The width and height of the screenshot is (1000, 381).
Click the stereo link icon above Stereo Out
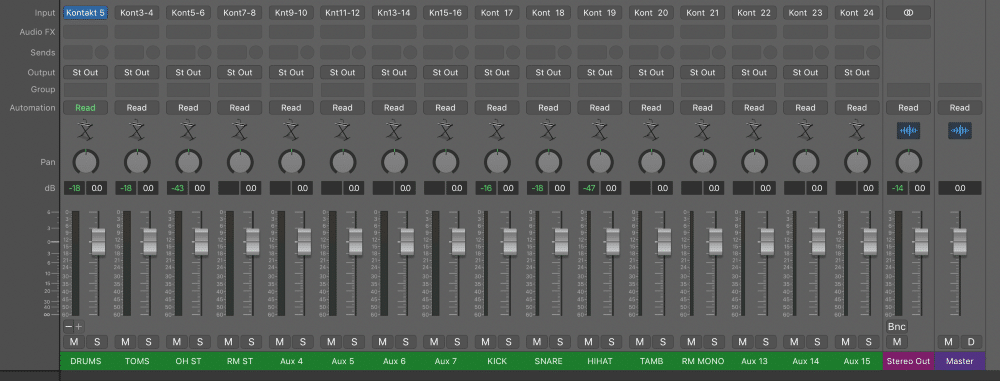908,13
